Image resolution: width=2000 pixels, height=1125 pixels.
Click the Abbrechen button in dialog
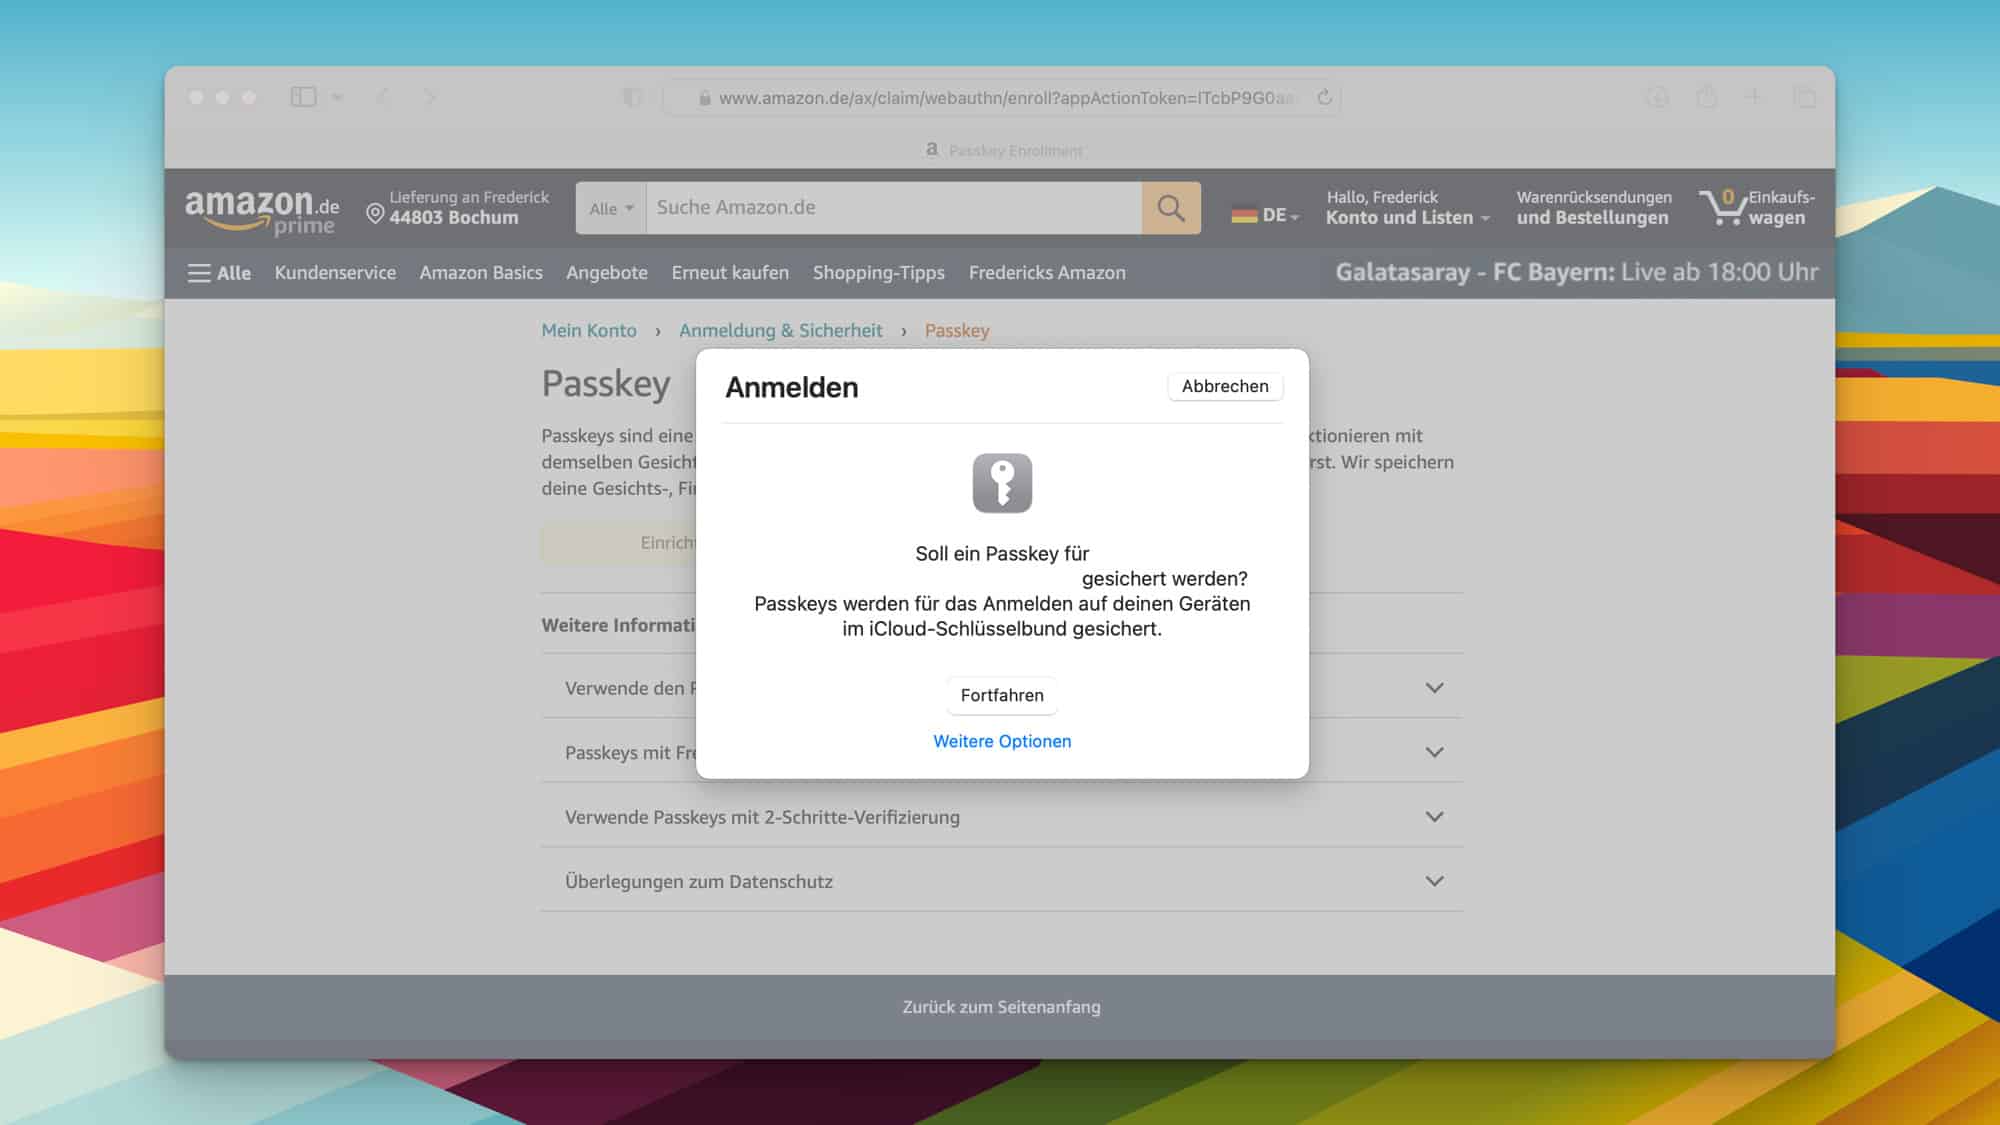point(1224,386)
